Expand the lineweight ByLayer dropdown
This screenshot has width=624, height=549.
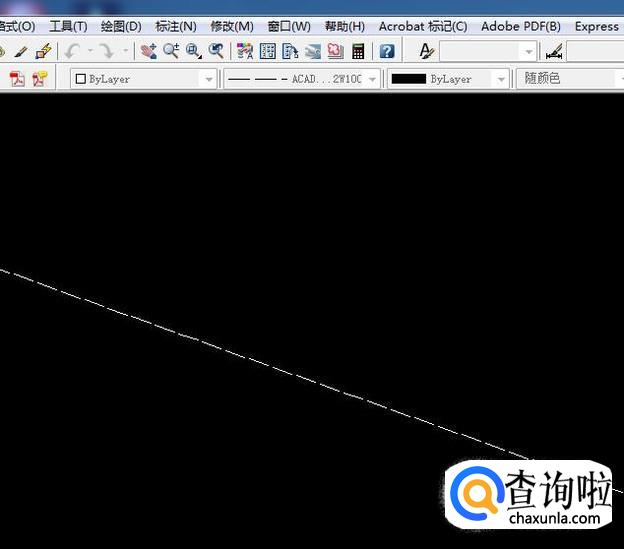(x=500, y=79)
